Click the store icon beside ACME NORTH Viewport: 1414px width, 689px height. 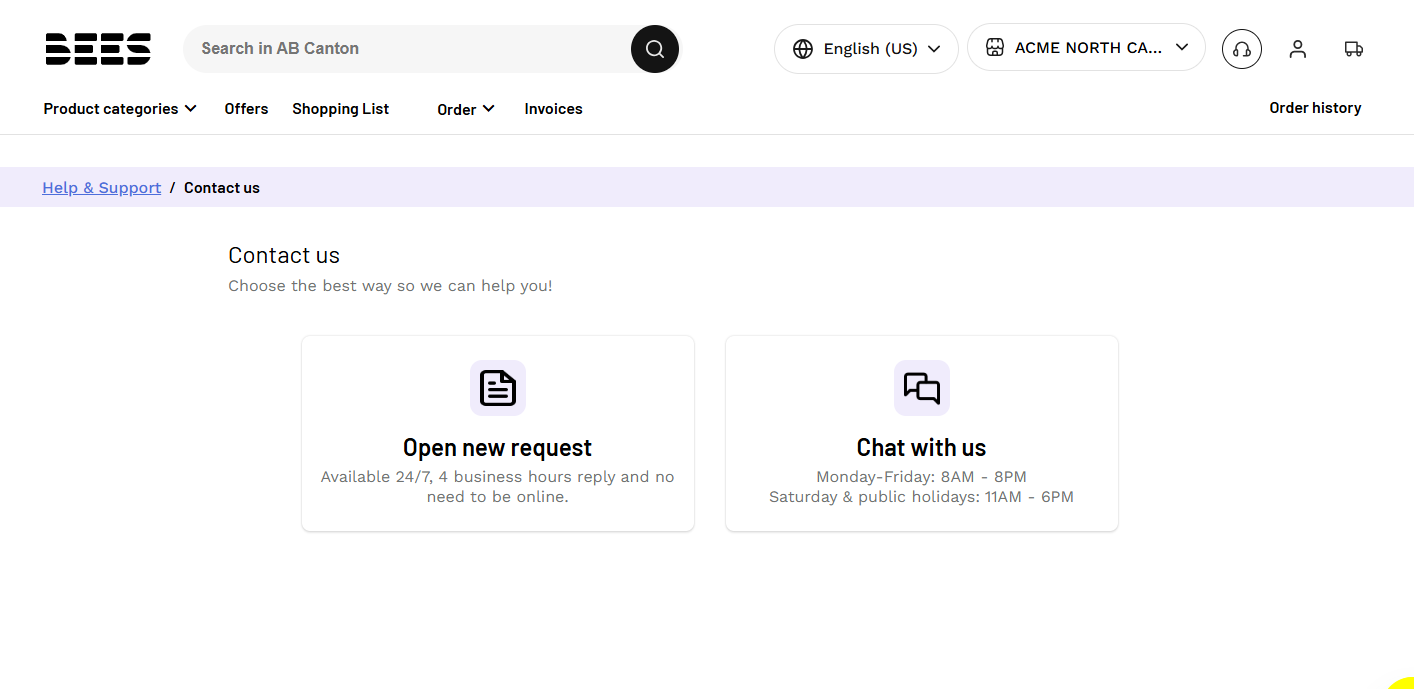(995, 47)
